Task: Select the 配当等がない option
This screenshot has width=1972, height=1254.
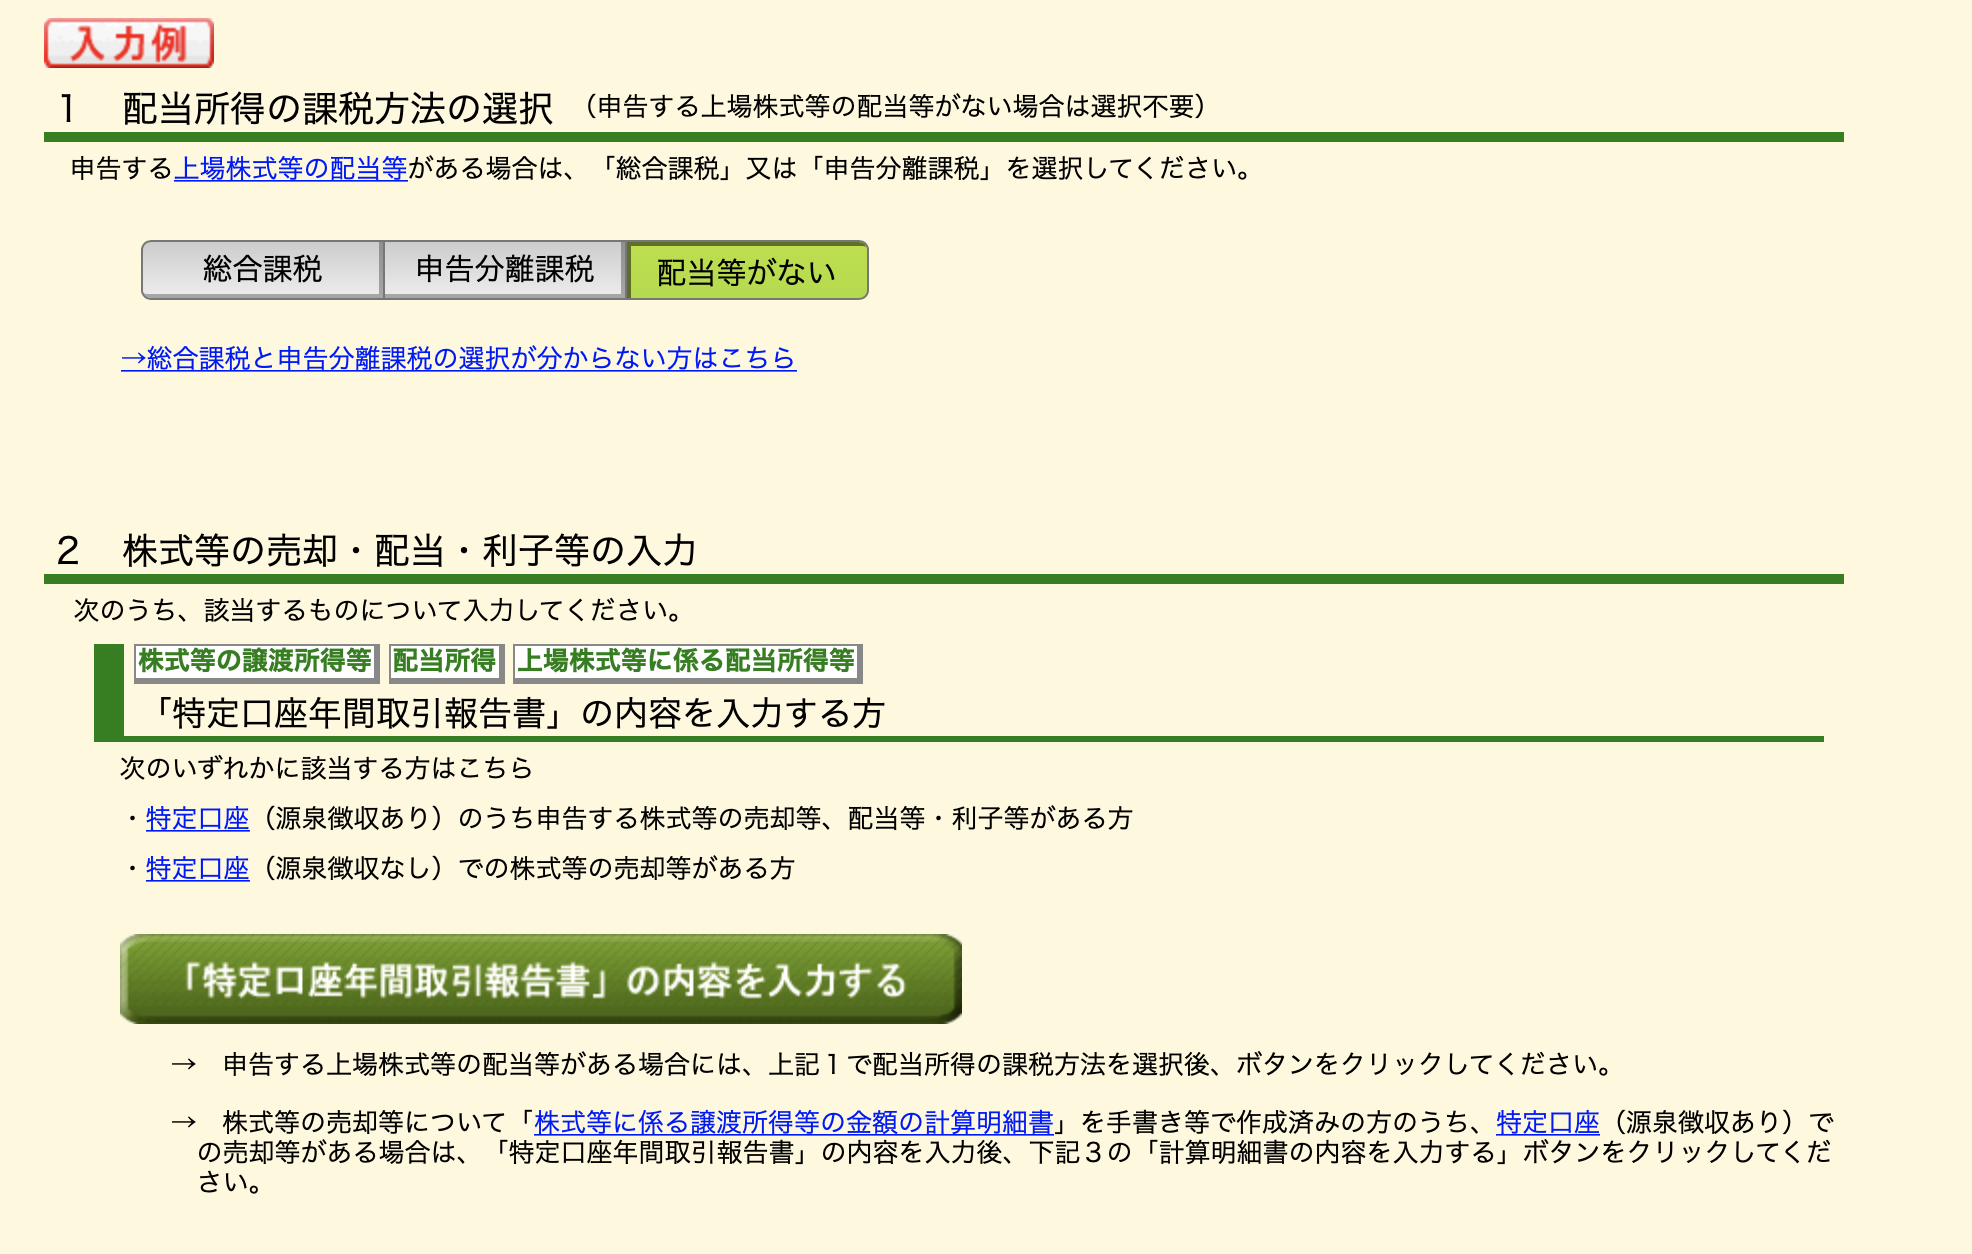Action: tap(747, 270)
